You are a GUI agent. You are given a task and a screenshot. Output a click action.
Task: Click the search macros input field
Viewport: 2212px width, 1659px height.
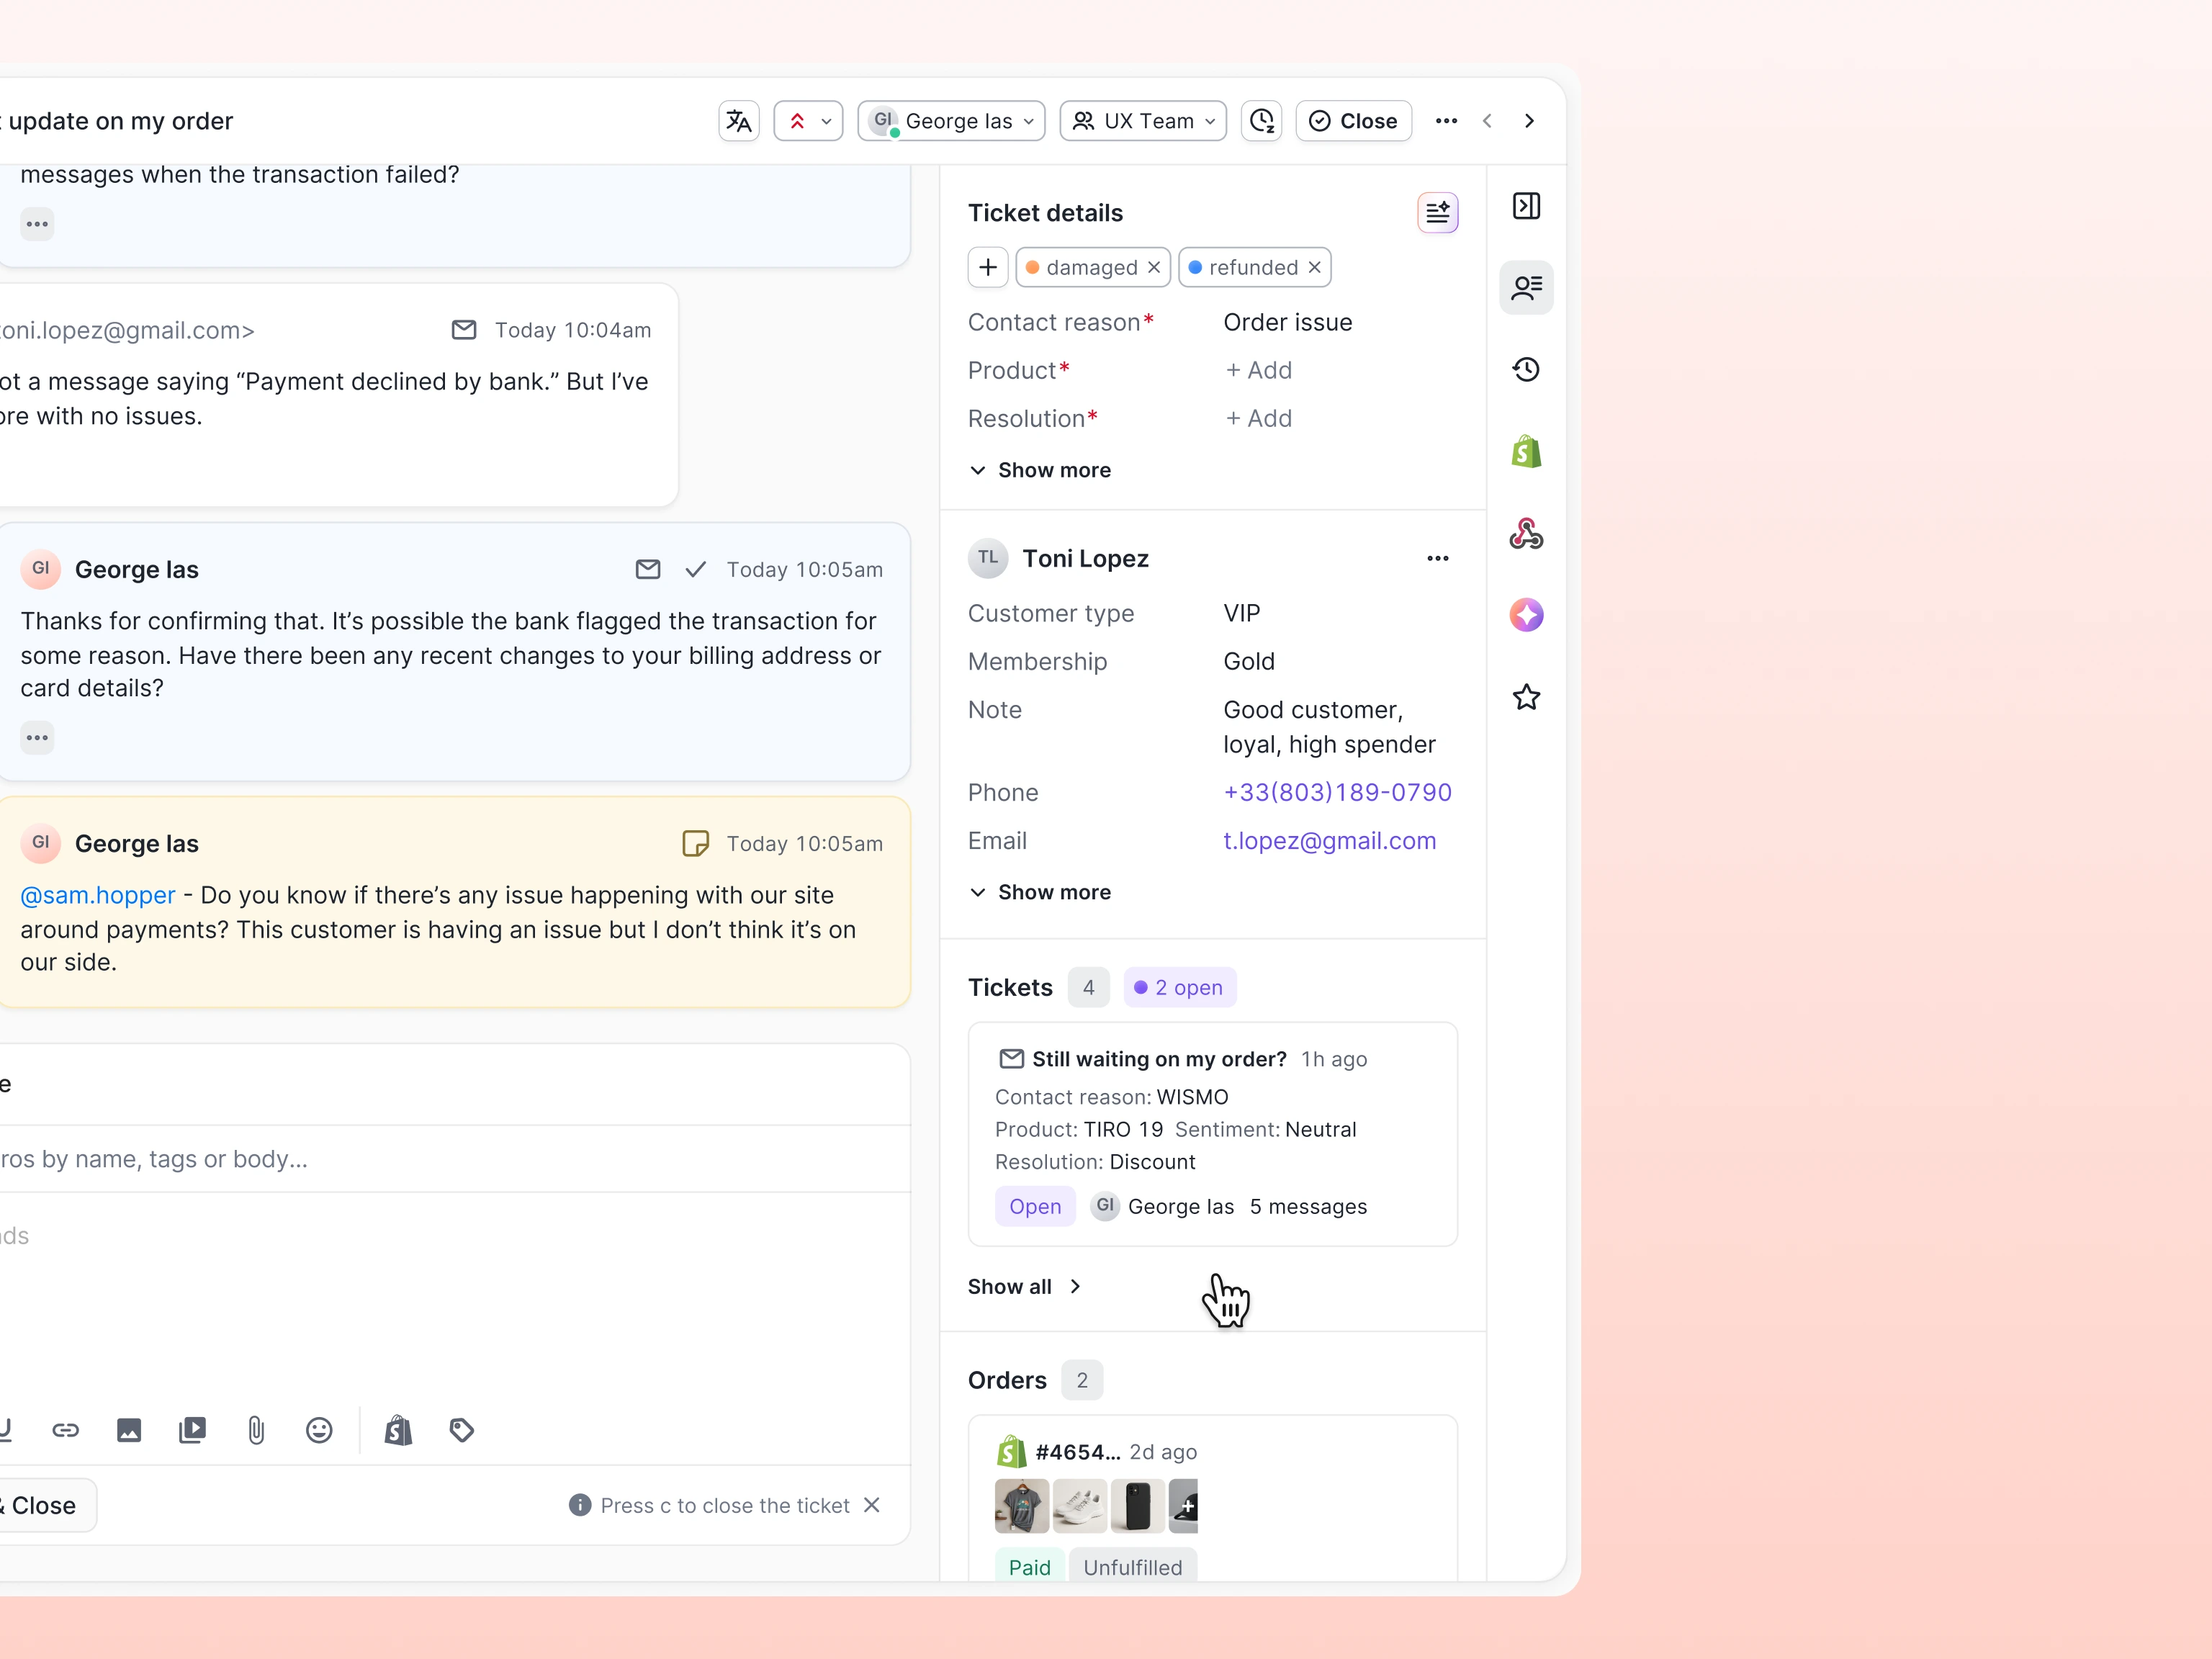coord(455,1159)
